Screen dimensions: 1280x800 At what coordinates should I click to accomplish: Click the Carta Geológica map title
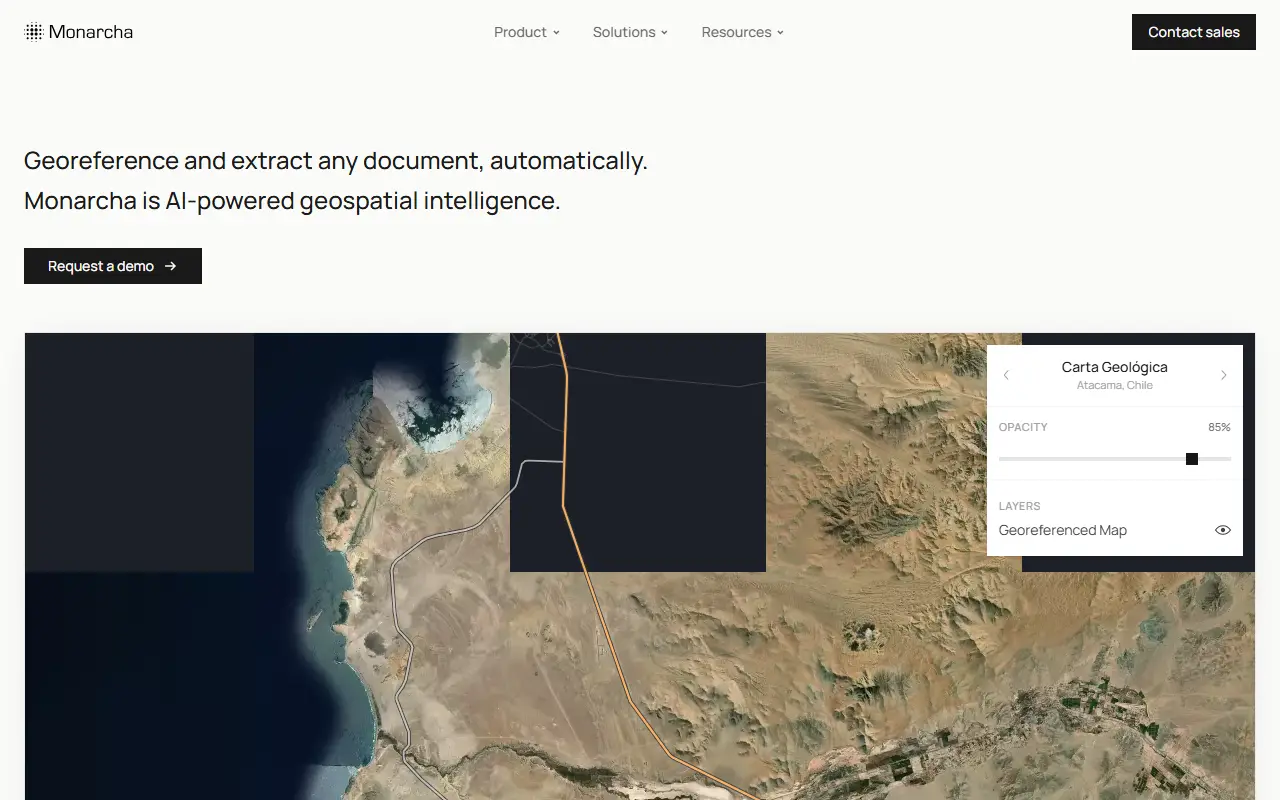pos(1115,367)
